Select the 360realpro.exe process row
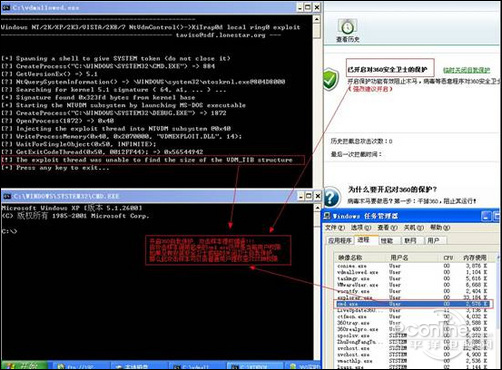 412,329
